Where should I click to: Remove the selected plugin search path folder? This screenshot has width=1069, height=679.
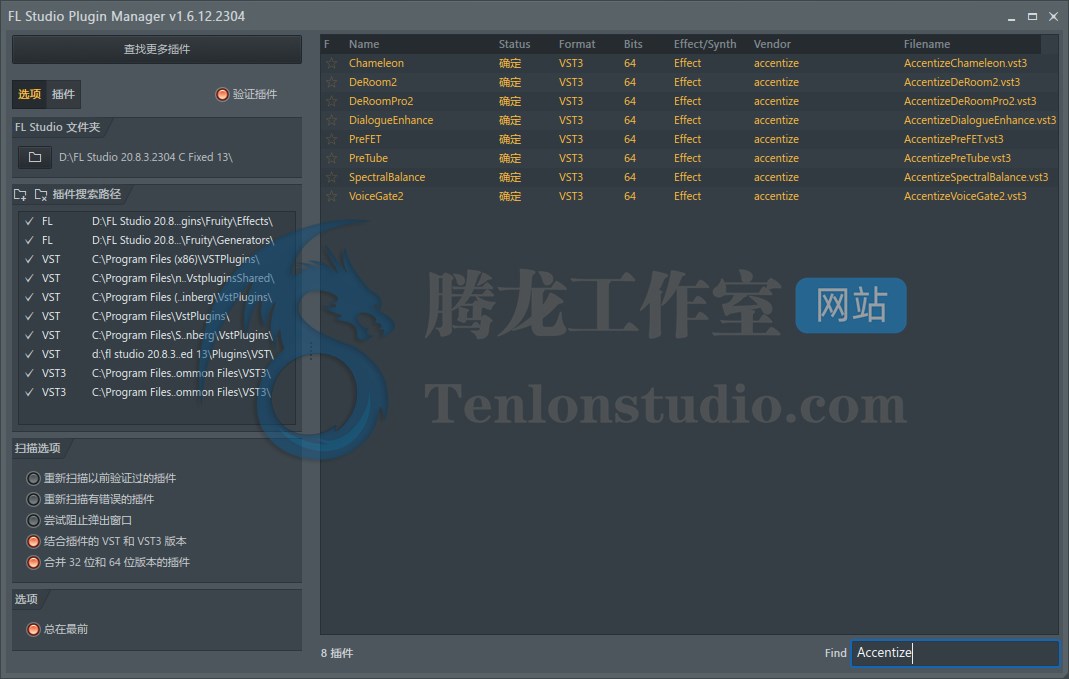pyautogui.click(x=41, y=194)
